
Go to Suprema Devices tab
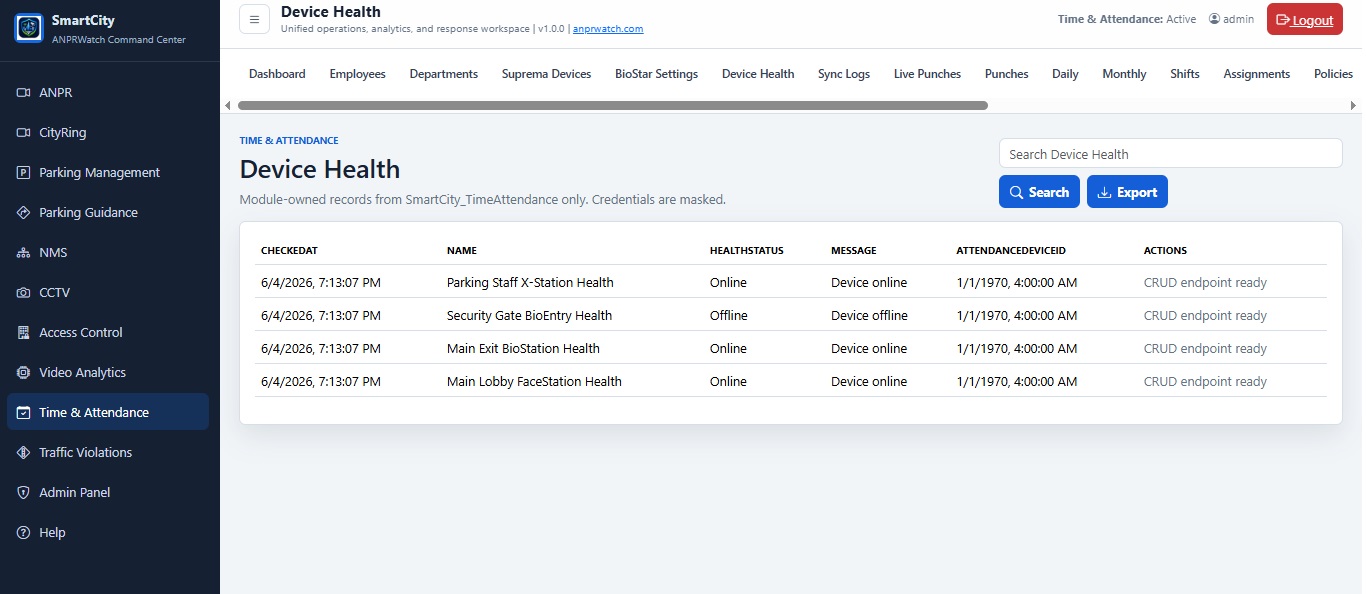(x=546, y=74)
